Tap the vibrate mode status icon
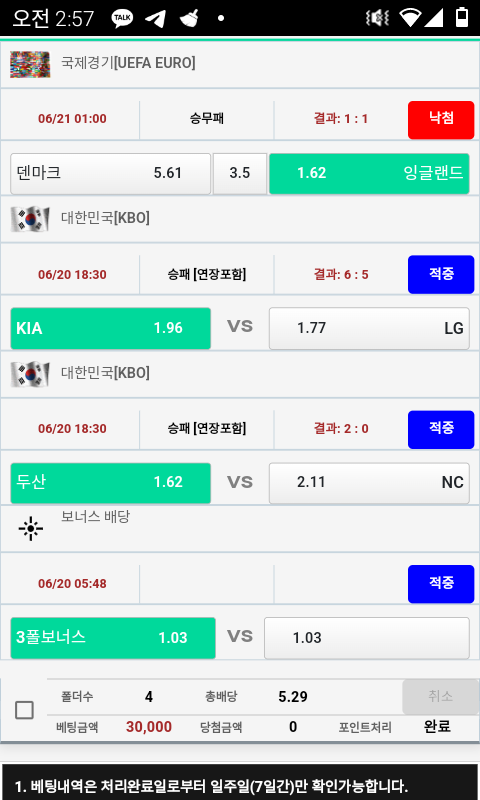Screen dimensions: 480x800 [377, 18]
